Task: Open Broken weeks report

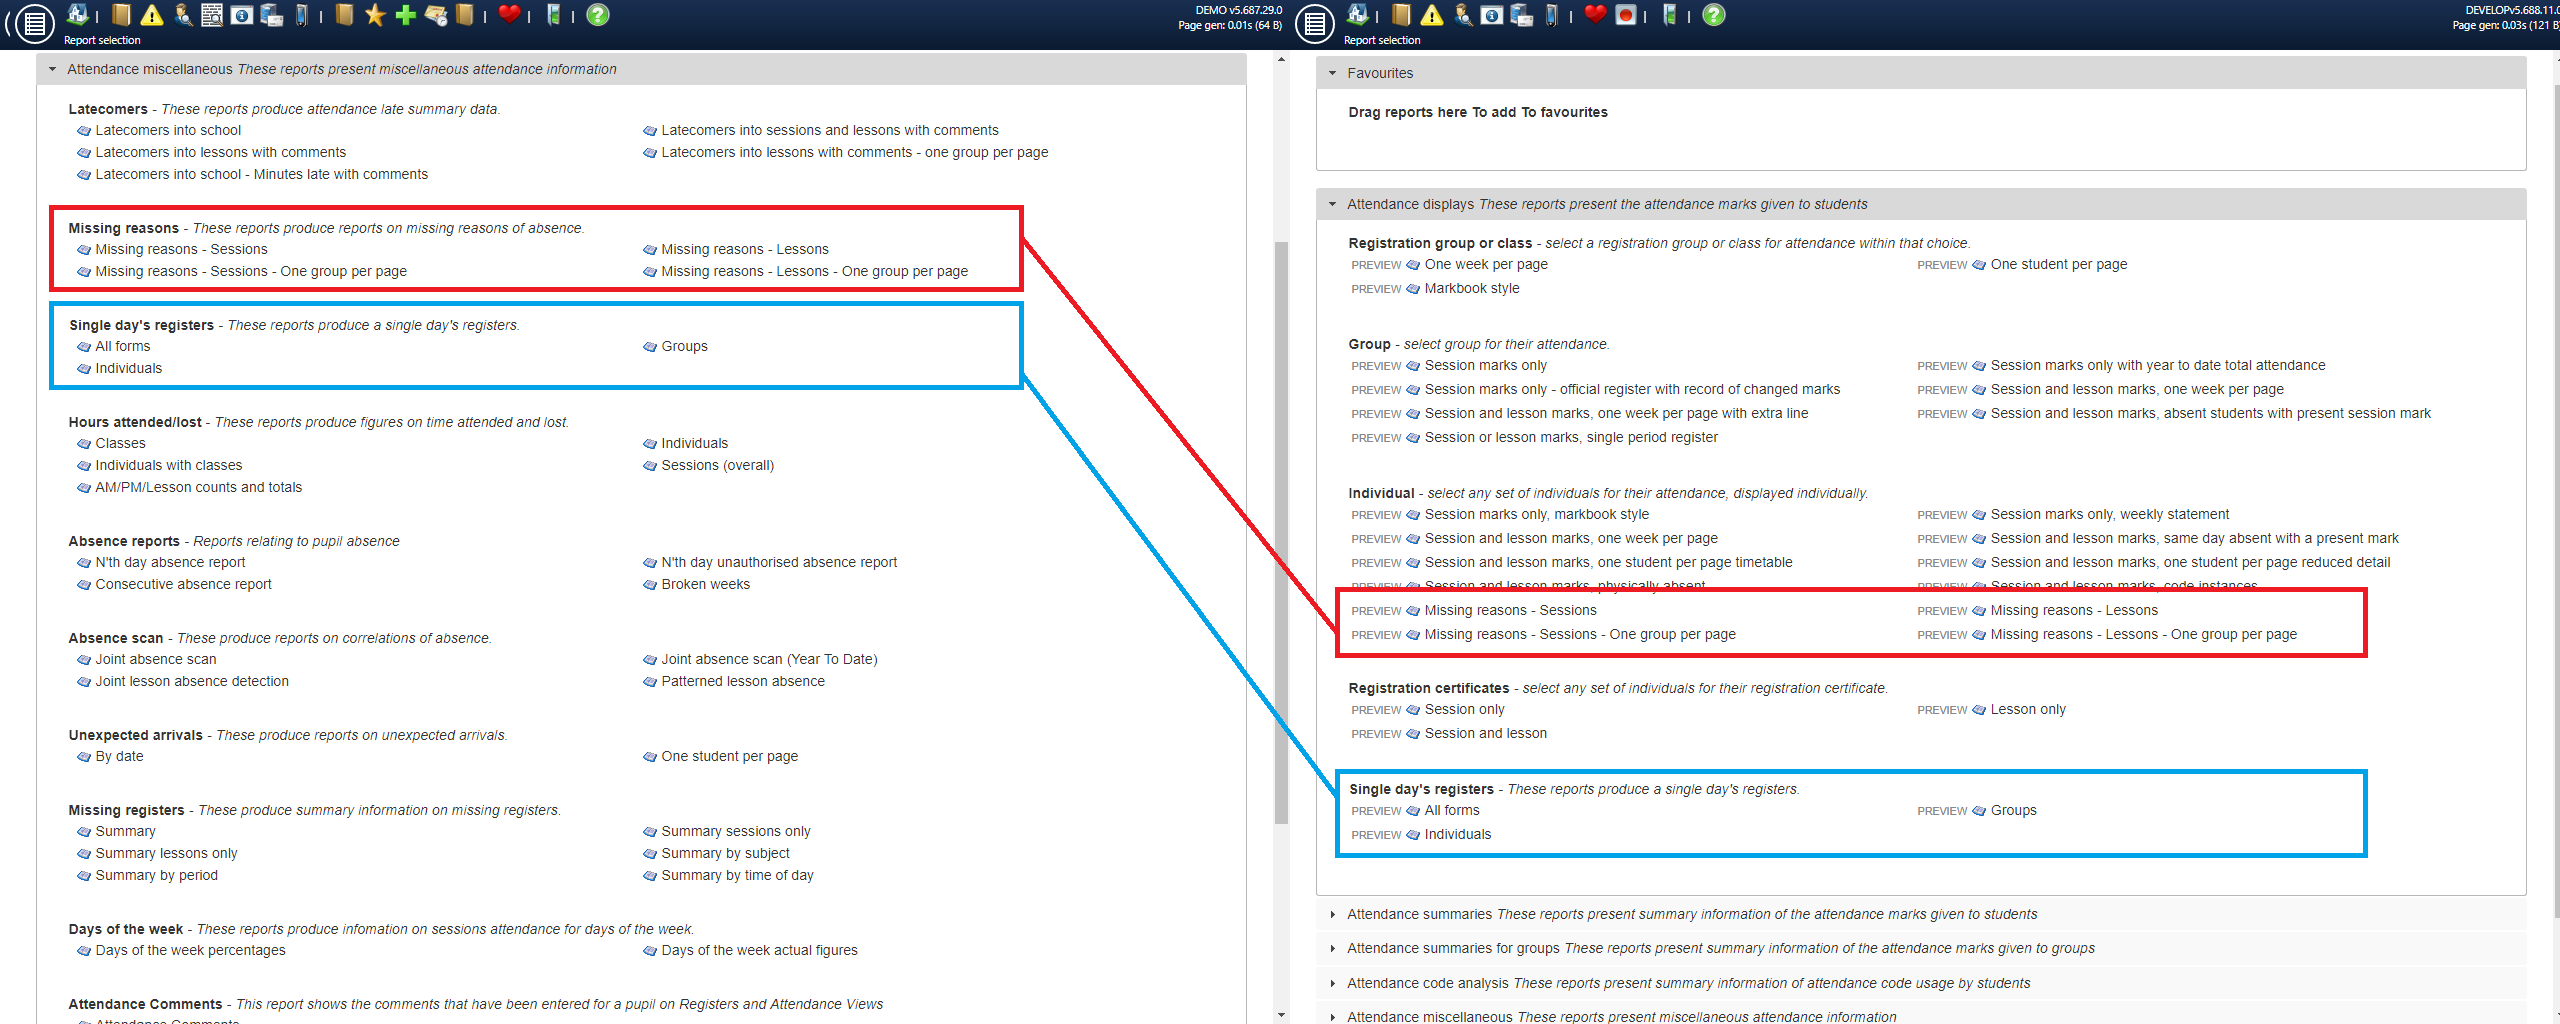Action: [x=705, y=584]
